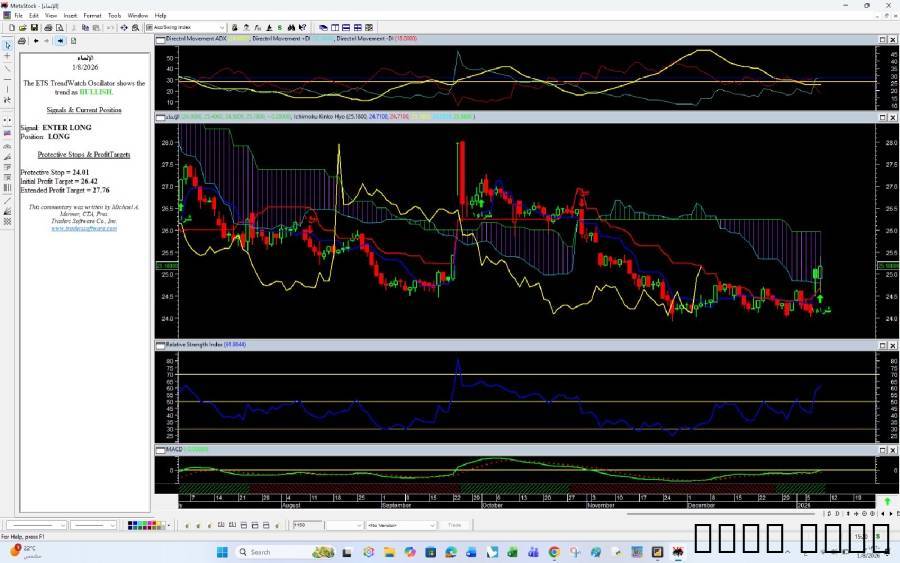Click the Windows Start button
This screenshot has height=563, width=900.
pos(222,552)
